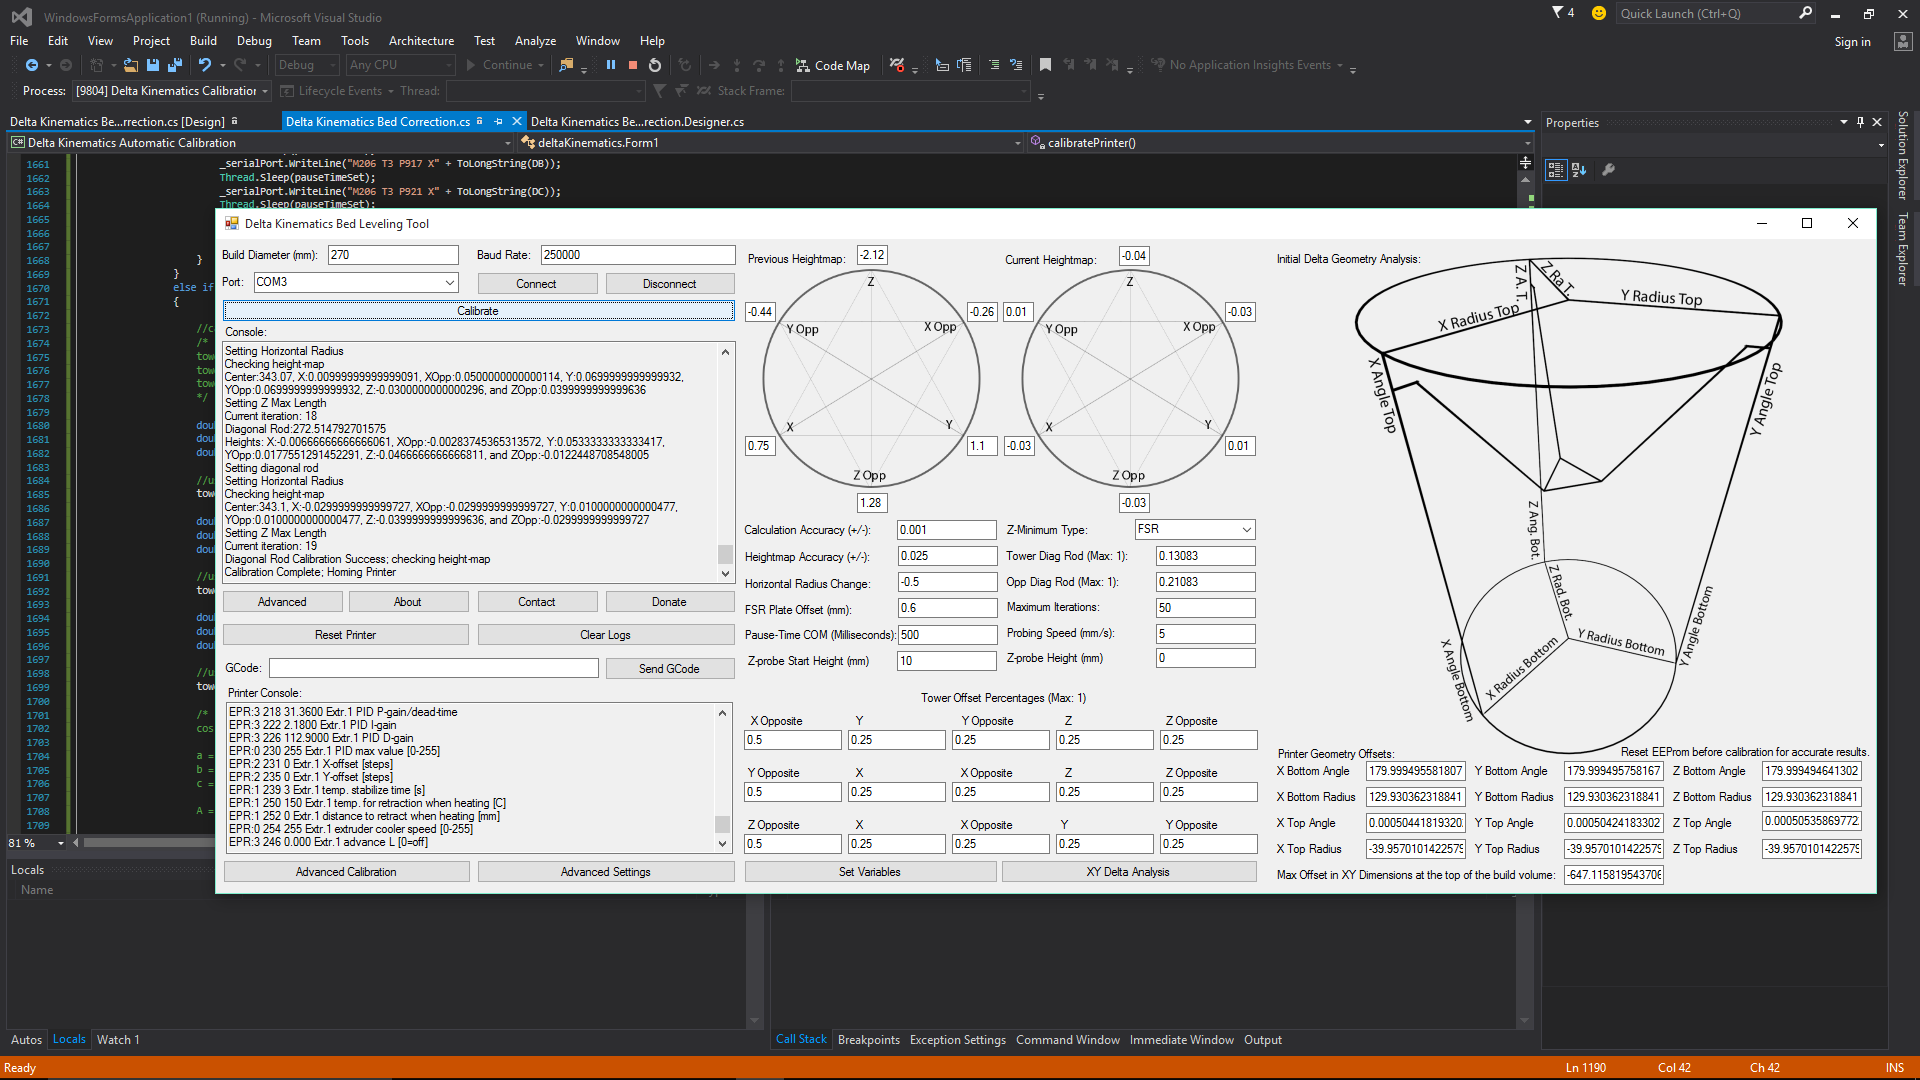
Task: Expand the COM3 port dropdown
Action: click(450, 283)
